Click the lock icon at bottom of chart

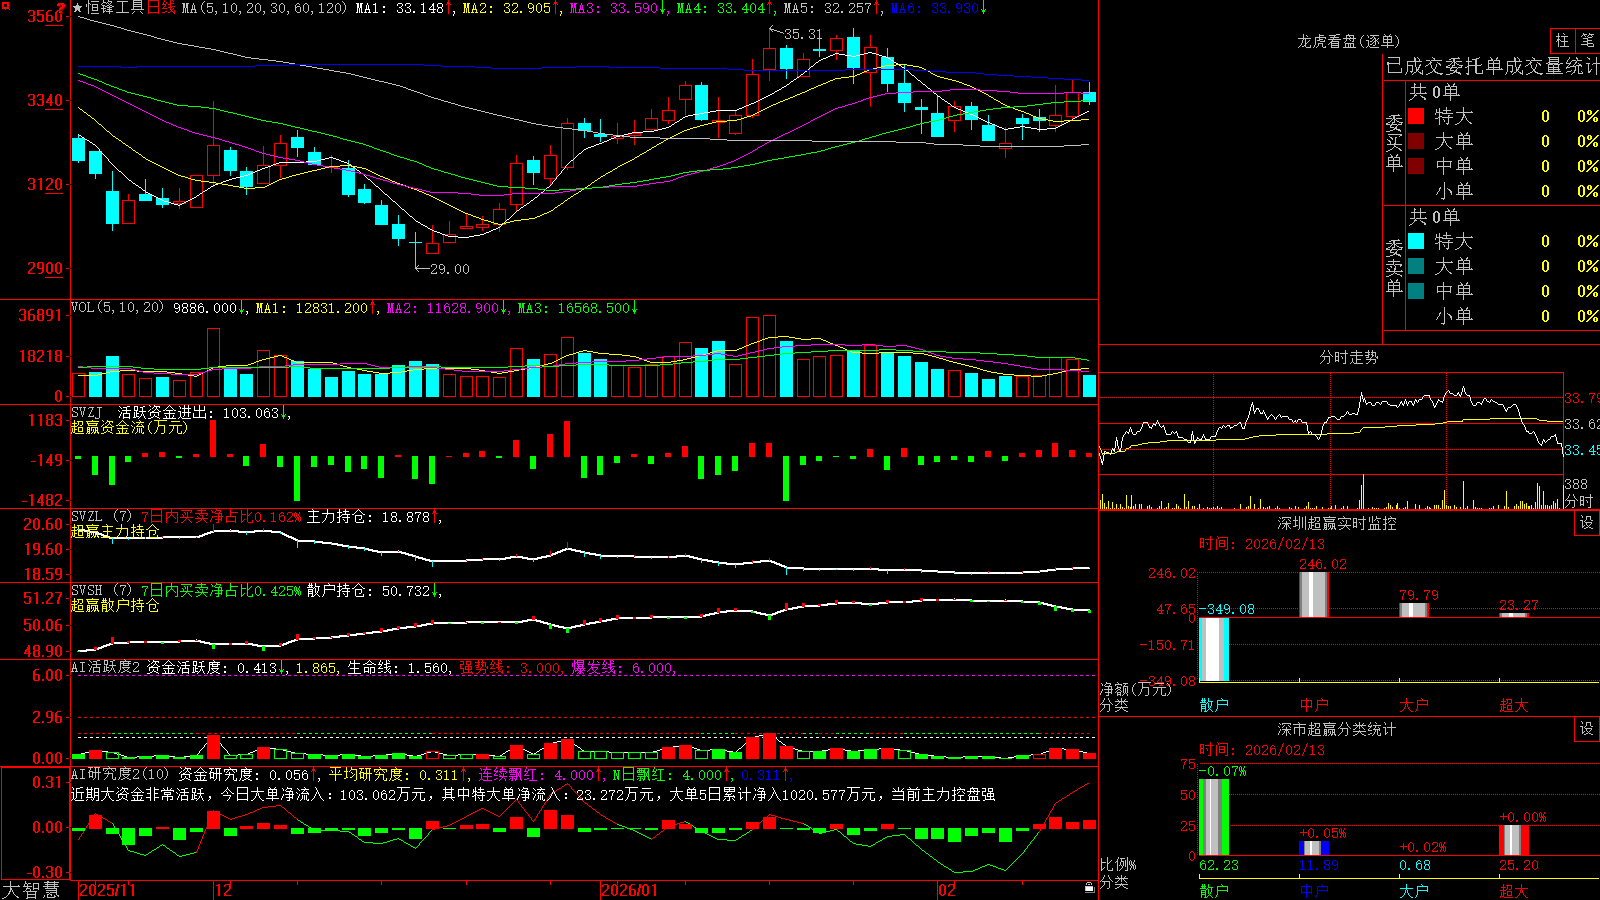tap(1089, 887)
